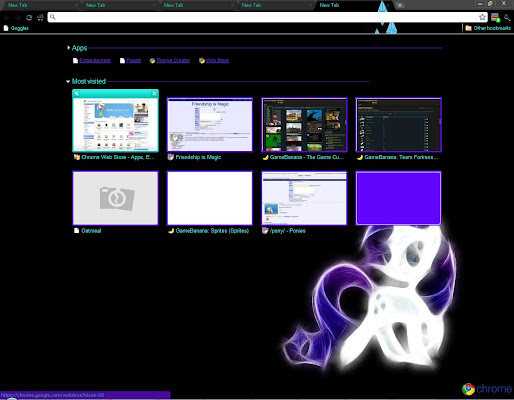Click the 'GameBanana: Team Fortress...' title
514x400 pixels.
tap(401, 157)
